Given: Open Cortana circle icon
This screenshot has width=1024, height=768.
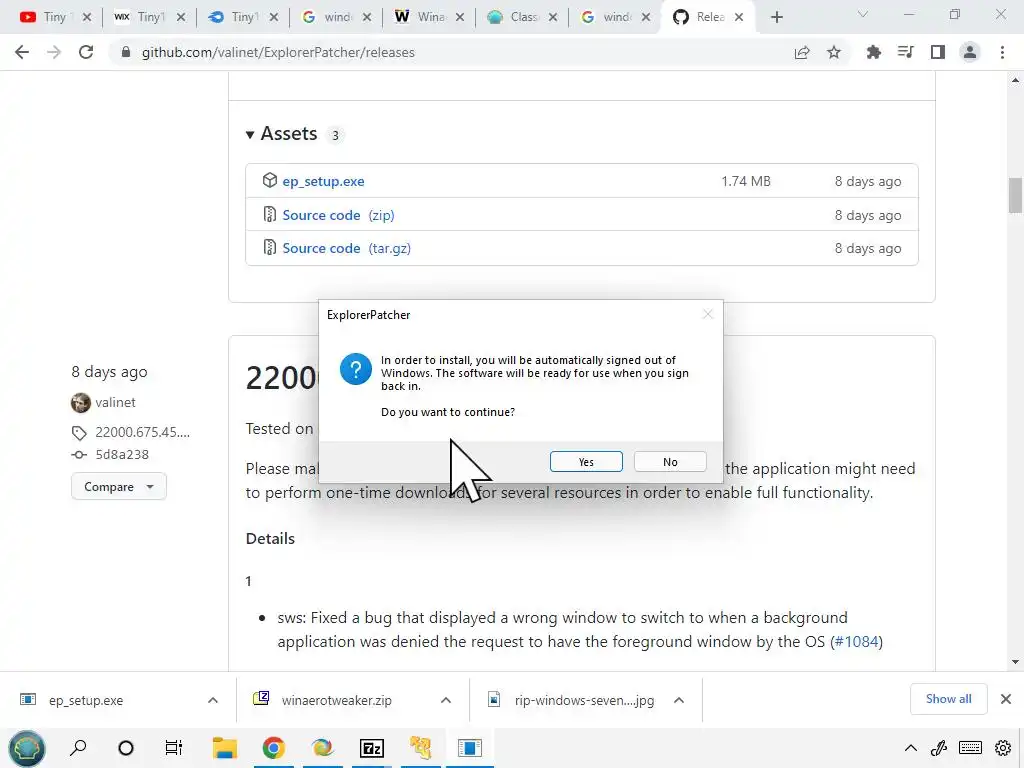Looking at the screenshot, I should tap(125, 748).
